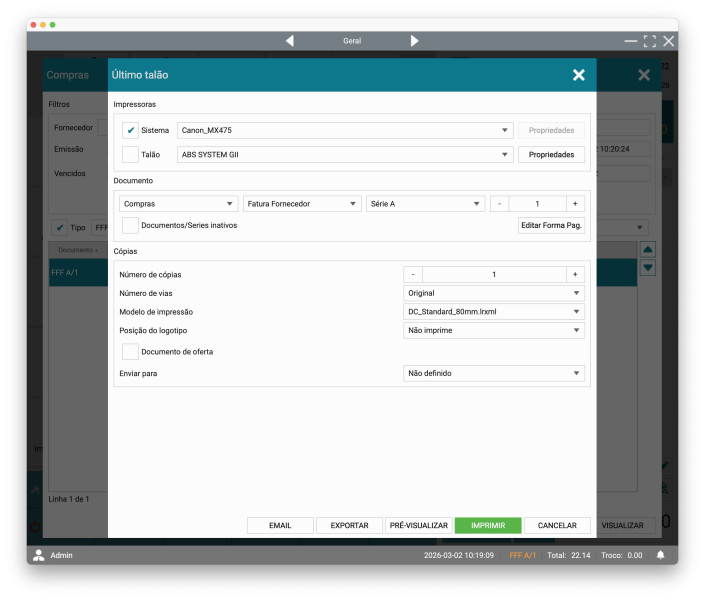Increase document number with plus button

point(575,203)
